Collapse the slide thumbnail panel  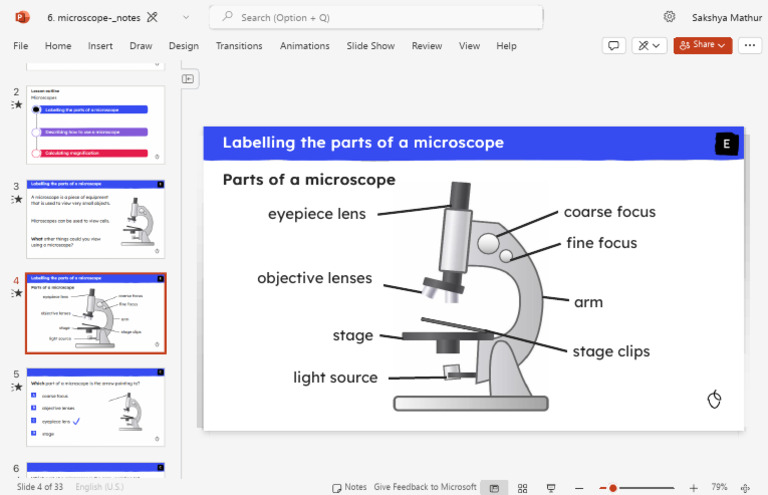point(187,79)
